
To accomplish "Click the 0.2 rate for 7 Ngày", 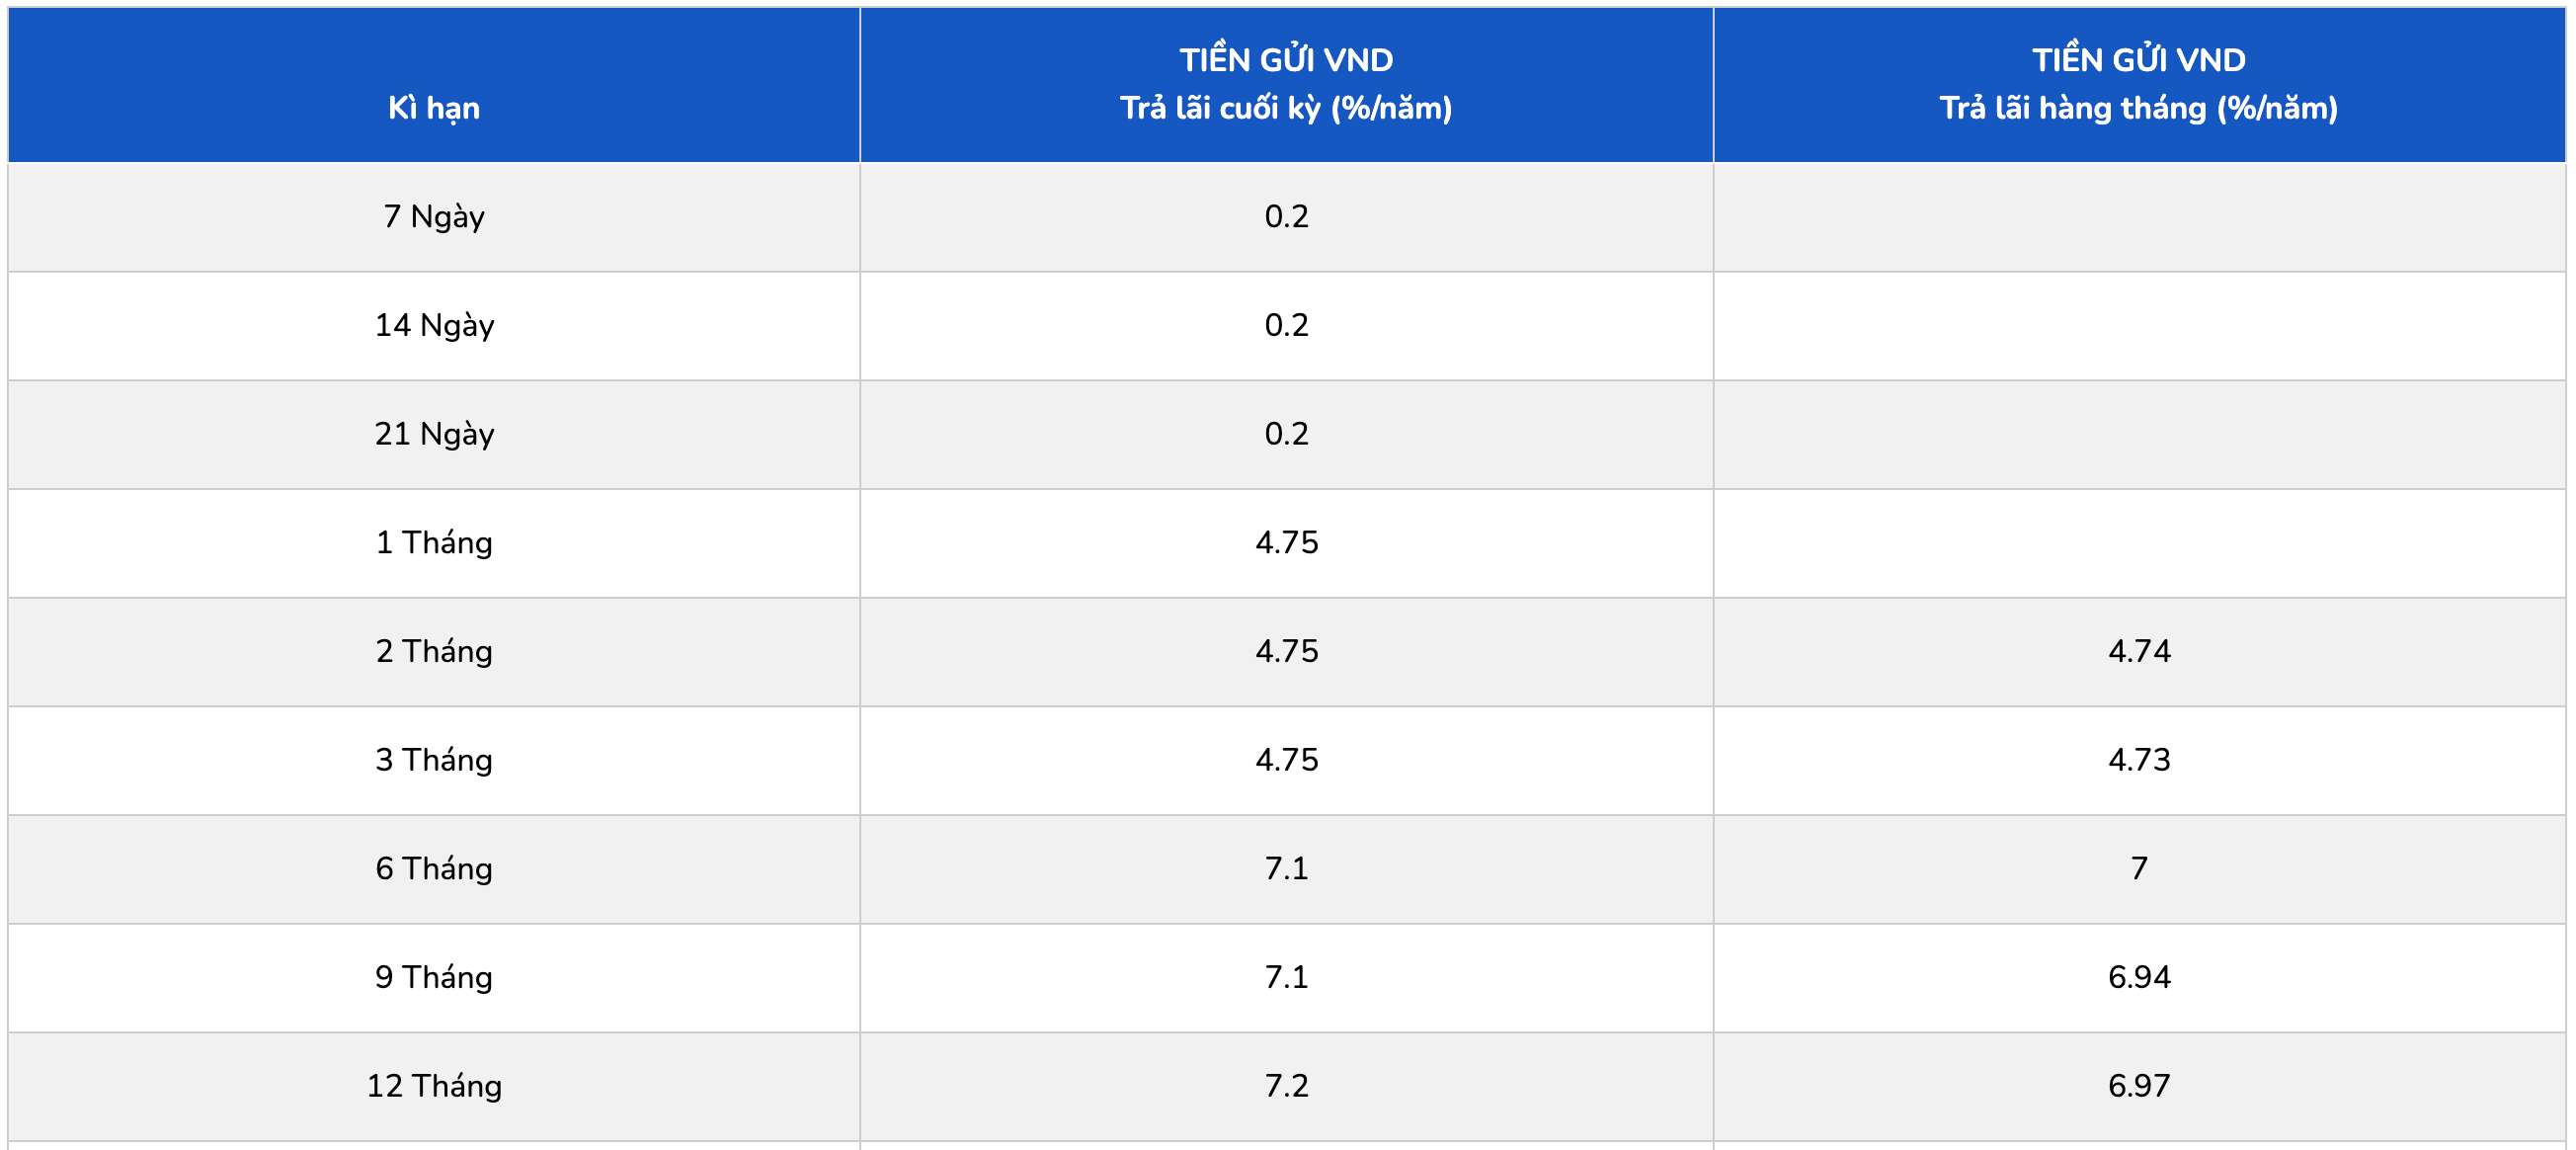I will click(1286, 217).
